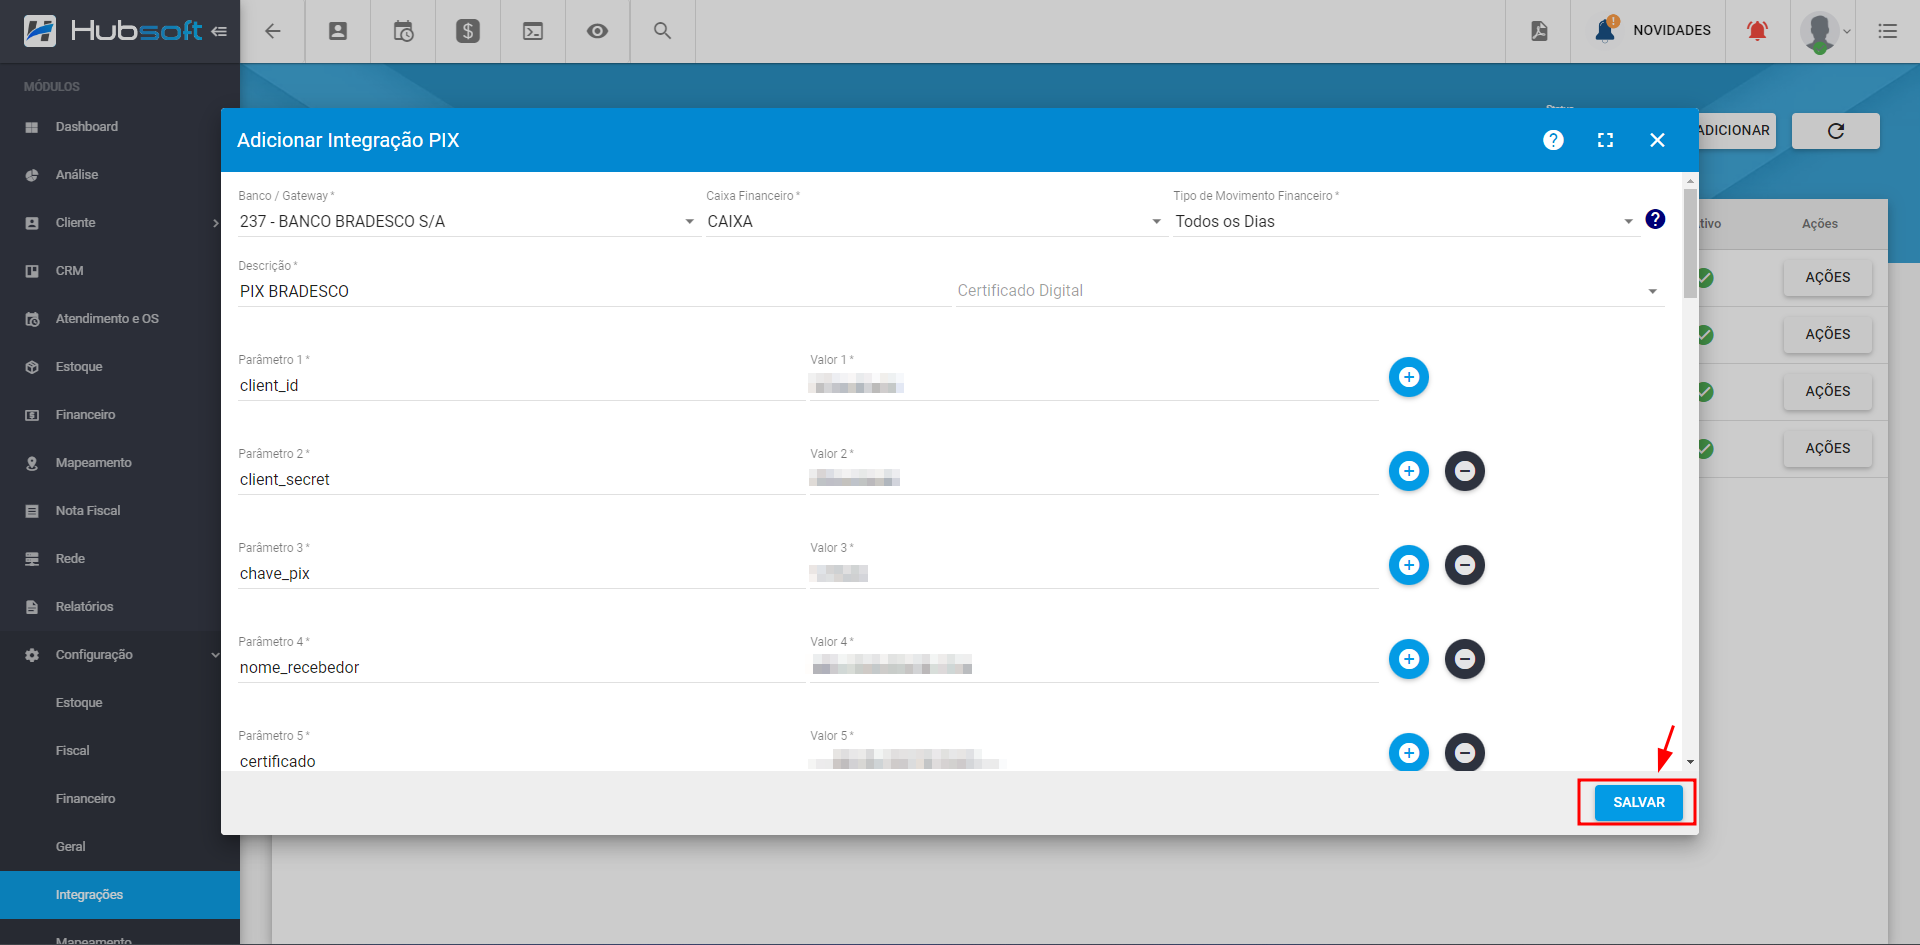Image resolution: width=1920 pixels, height=945 pixels.
Task: Open the list menu icon at far right
Action: pyautogui.click(x=1888, y=31)
